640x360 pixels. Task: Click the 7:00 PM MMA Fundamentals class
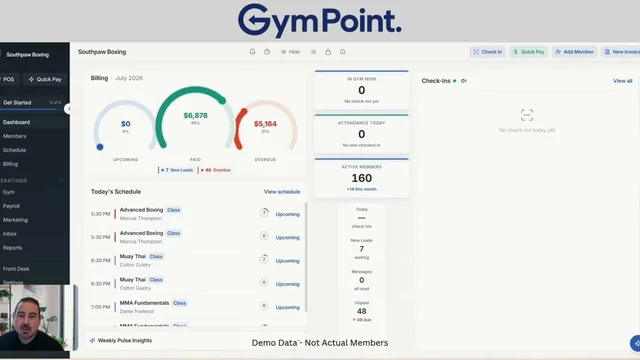tap(196, 307)
